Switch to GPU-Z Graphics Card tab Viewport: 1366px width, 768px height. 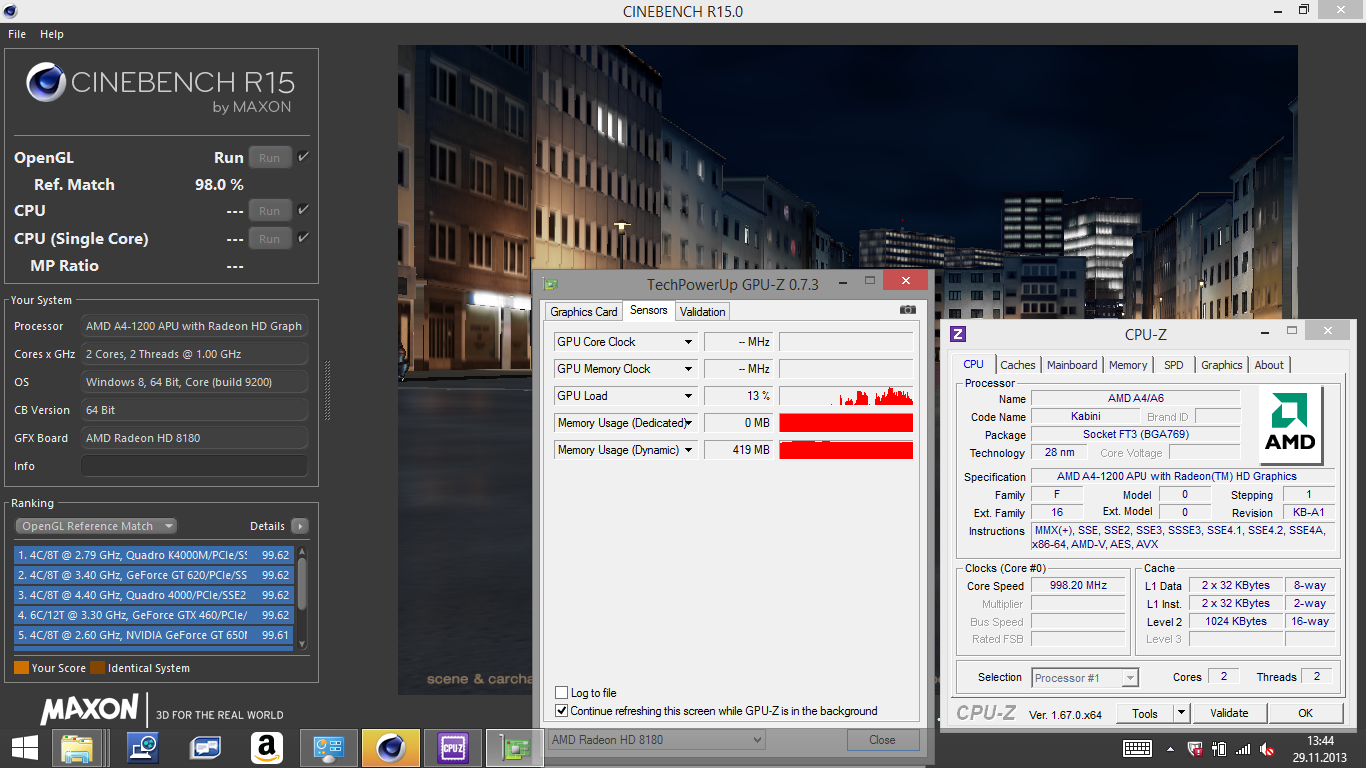584,312
